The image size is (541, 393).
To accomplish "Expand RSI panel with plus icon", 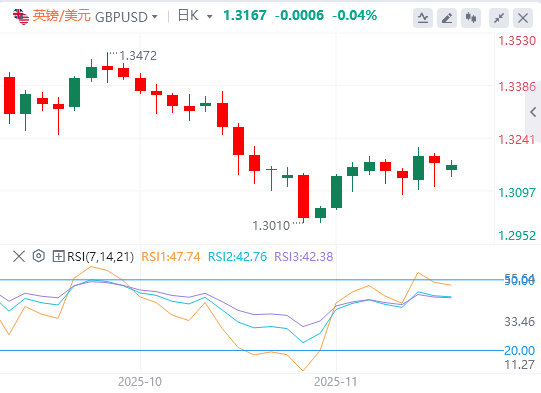I will click(x=58, y=256).
